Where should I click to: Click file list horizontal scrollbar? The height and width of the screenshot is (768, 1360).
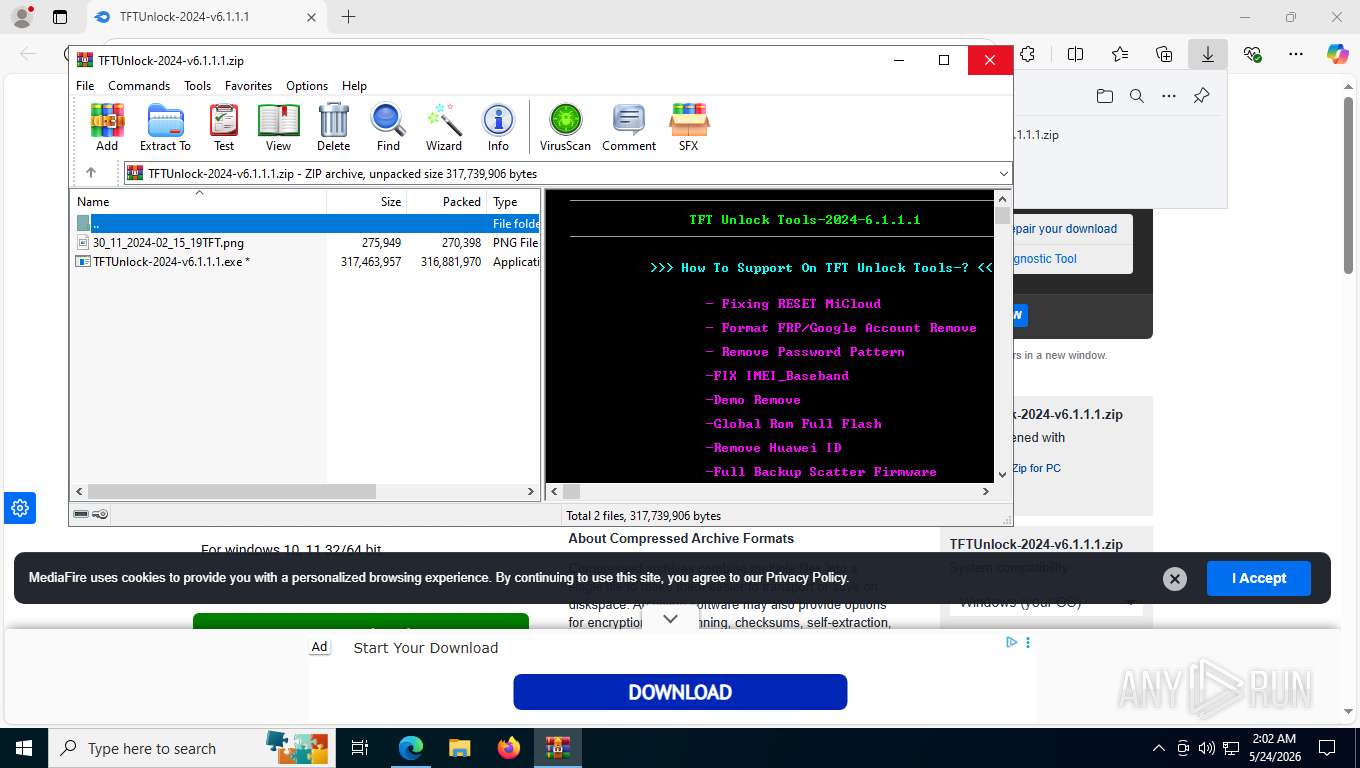click(232, 492)
